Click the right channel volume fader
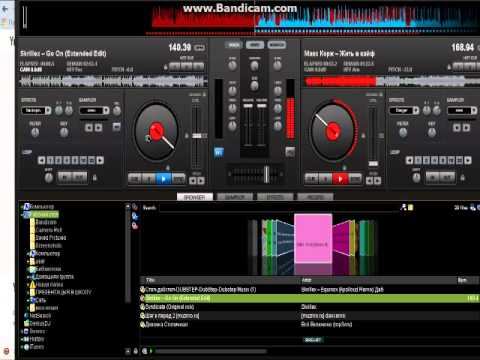 262,106
